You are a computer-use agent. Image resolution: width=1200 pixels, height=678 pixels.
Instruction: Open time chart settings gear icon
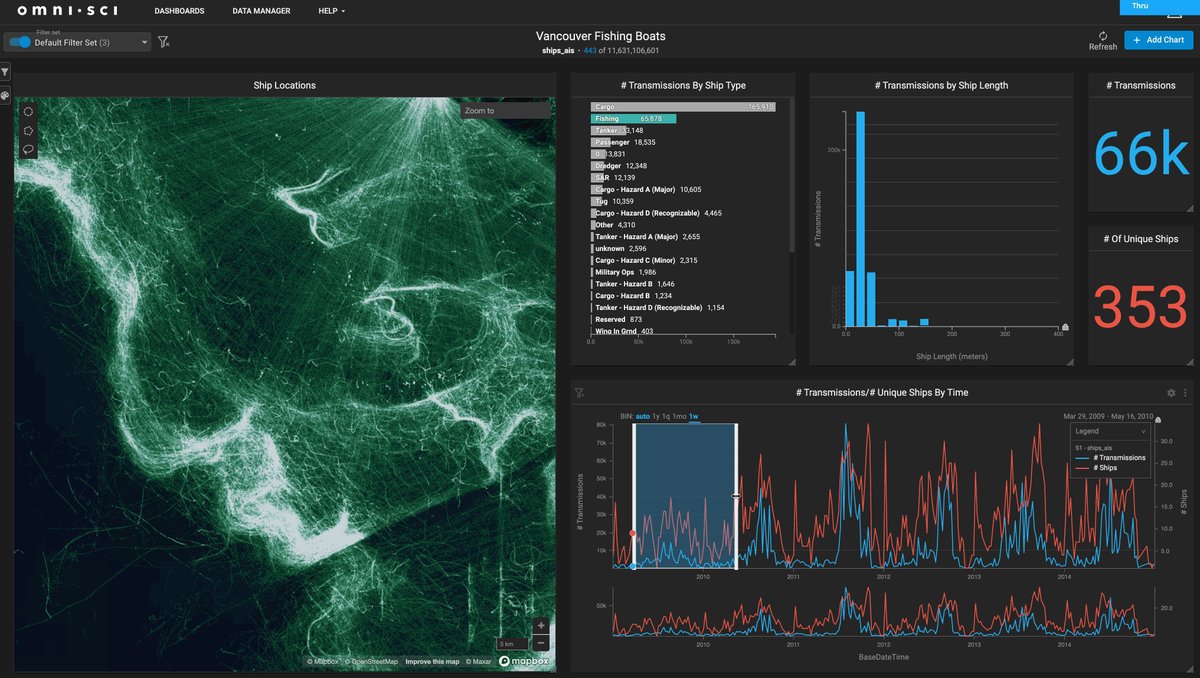pyautogui.click(x=1171, y=393)
